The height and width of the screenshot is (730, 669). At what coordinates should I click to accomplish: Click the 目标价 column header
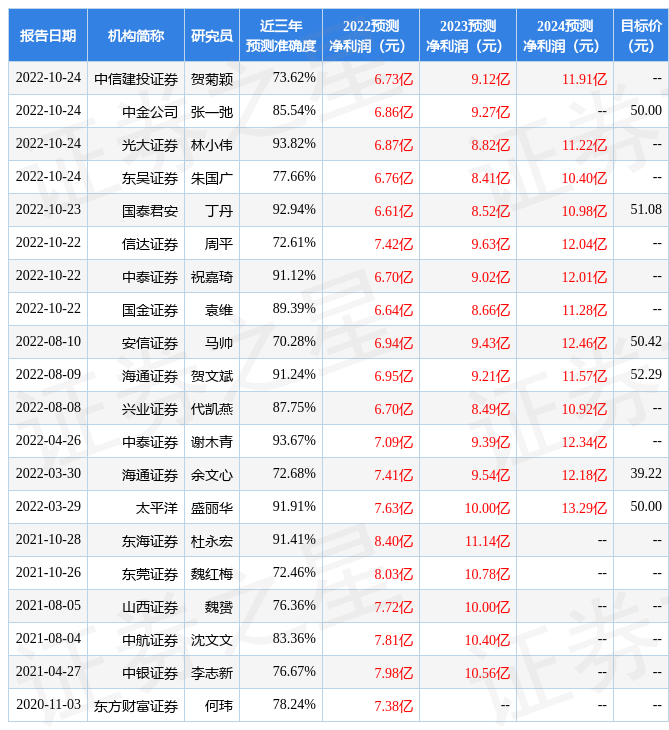click(641, 35)
